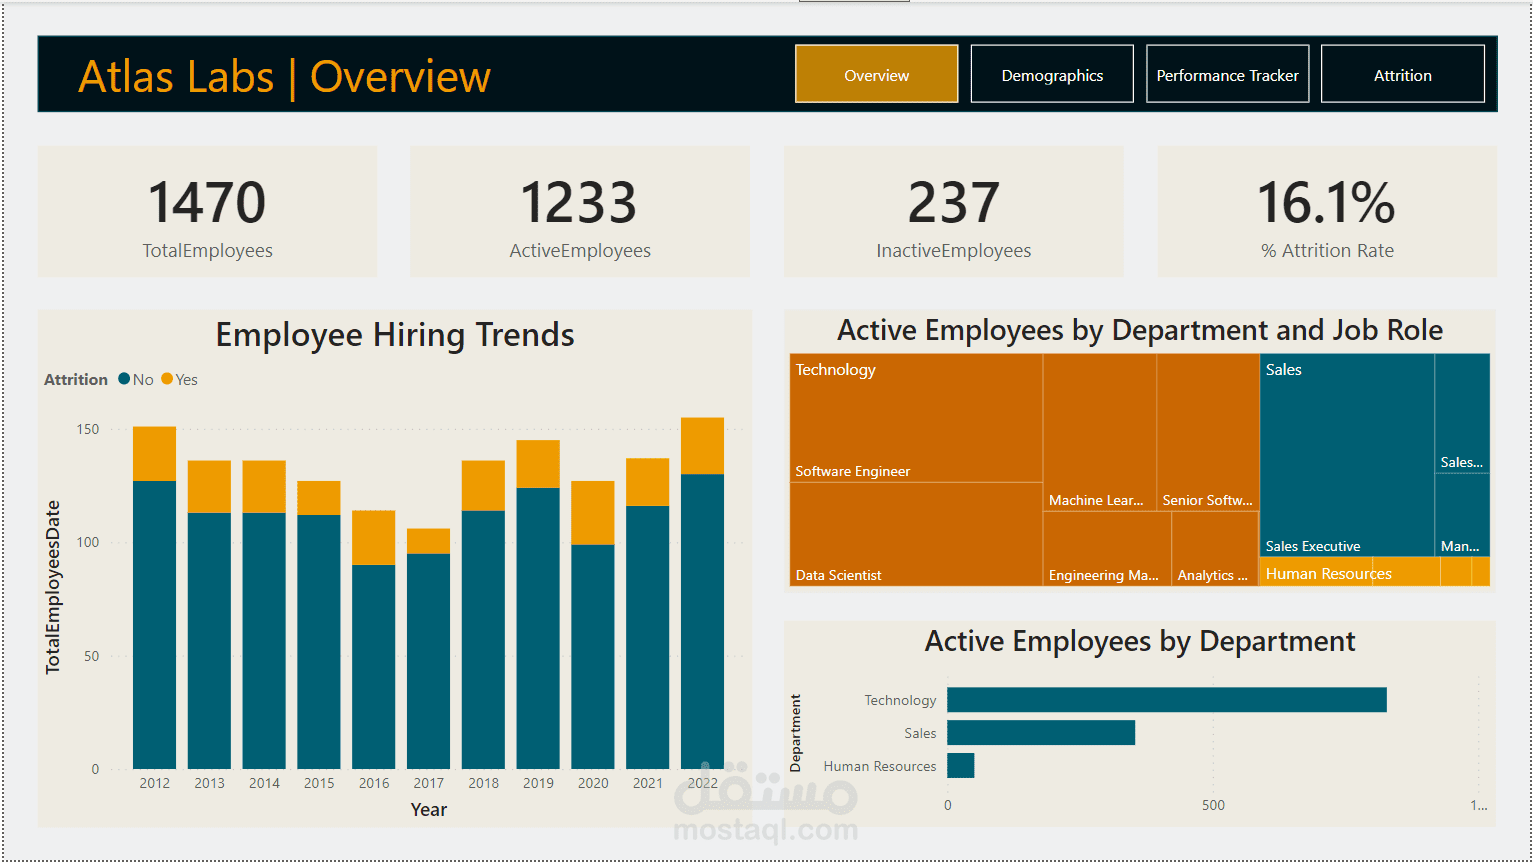Viewport: 1533px width, 863px height.
Task: Select the Sales department bar
Action: click(1041, 733)
